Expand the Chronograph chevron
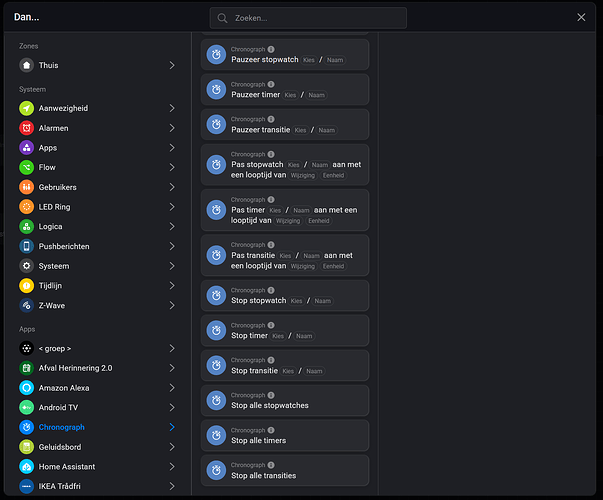603x500 pixels. [172, 427]
